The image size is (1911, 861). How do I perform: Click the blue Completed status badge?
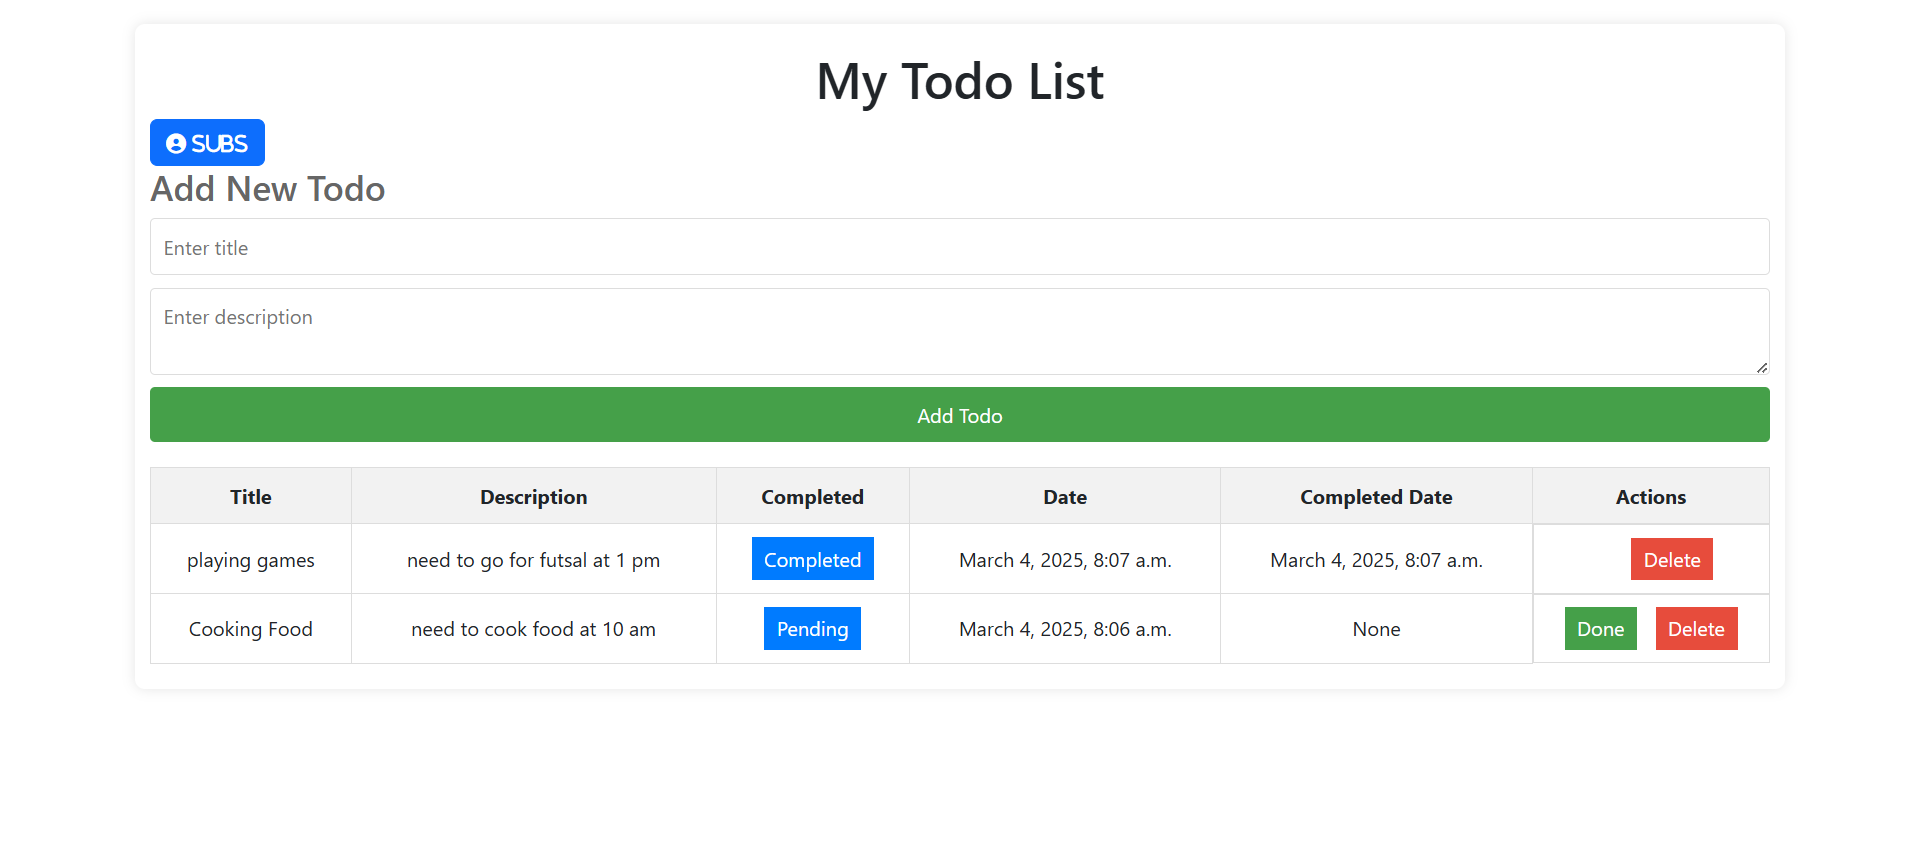[812, 559]
